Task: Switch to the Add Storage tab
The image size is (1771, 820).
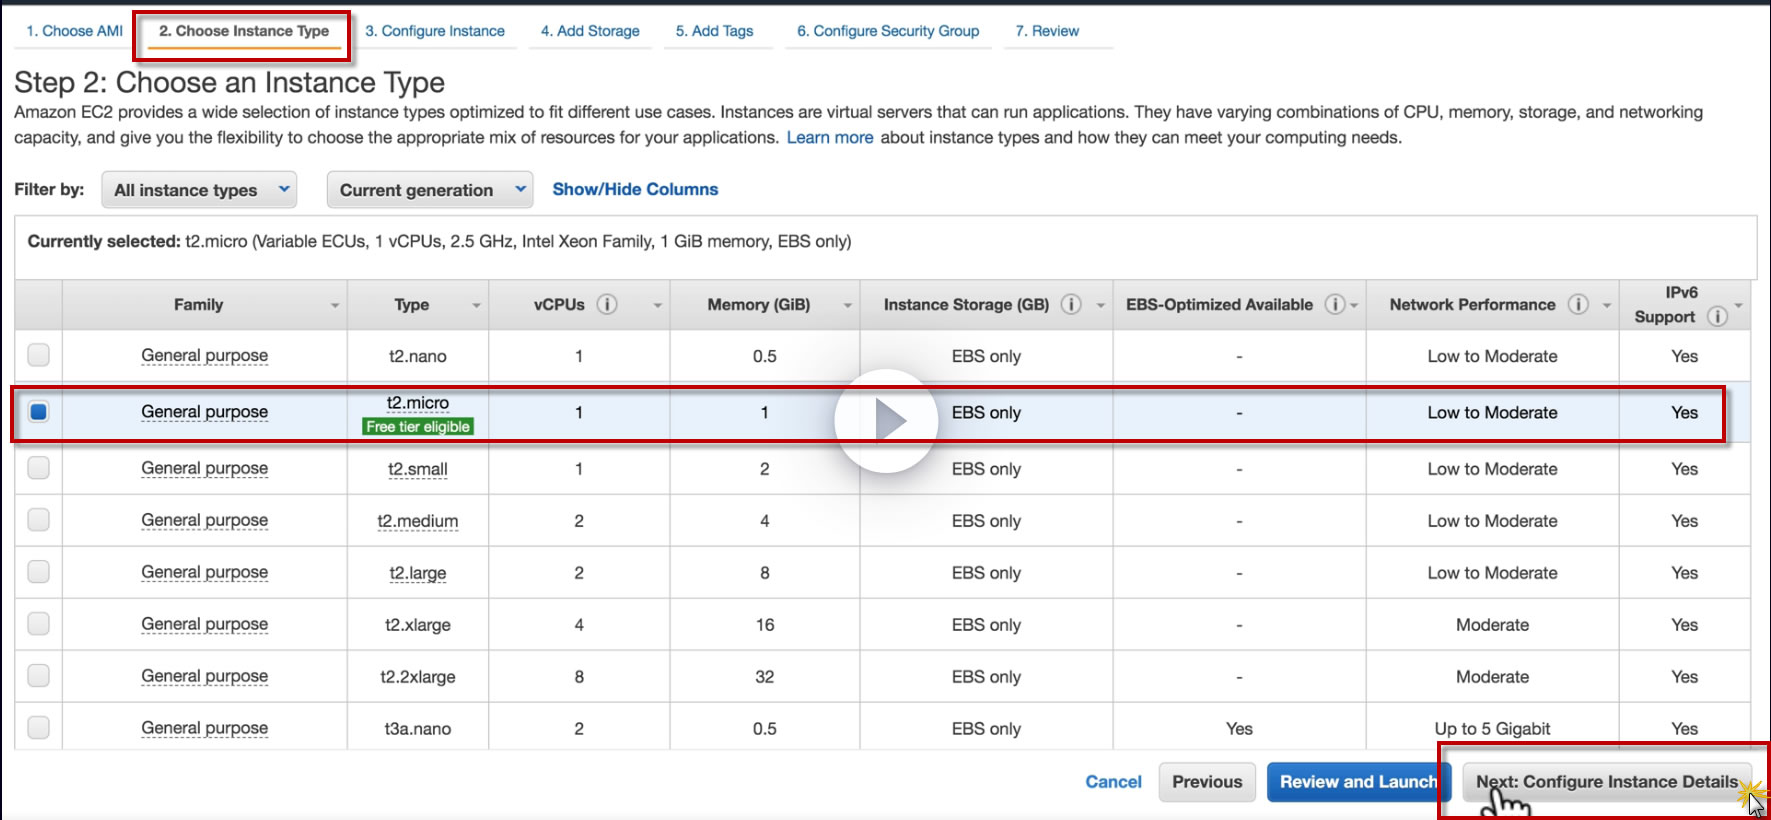Action: [590, 31]
